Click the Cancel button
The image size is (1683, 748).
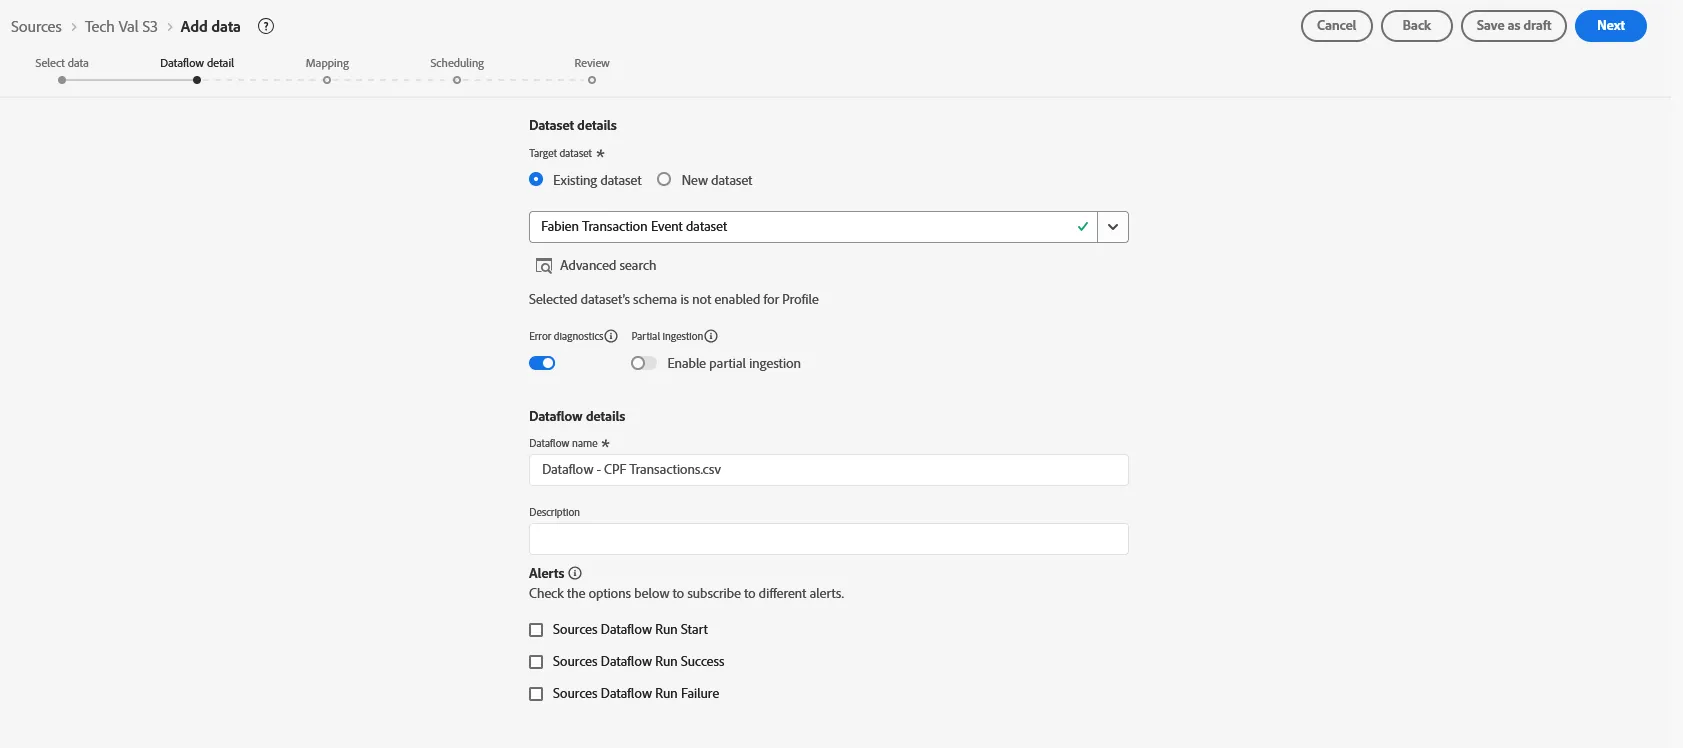pos(1337,26)
